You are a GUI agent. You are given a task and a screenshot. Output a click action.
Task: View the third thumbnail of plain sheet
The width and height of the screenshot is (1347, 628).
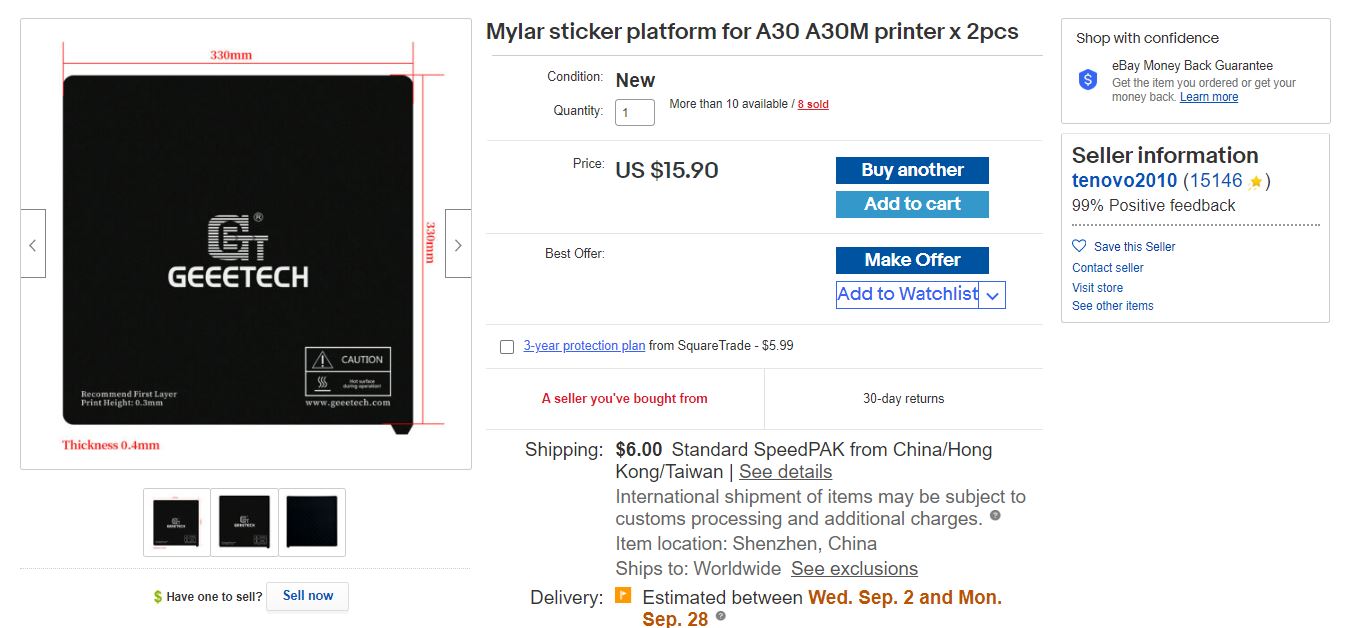pos(312,522)
